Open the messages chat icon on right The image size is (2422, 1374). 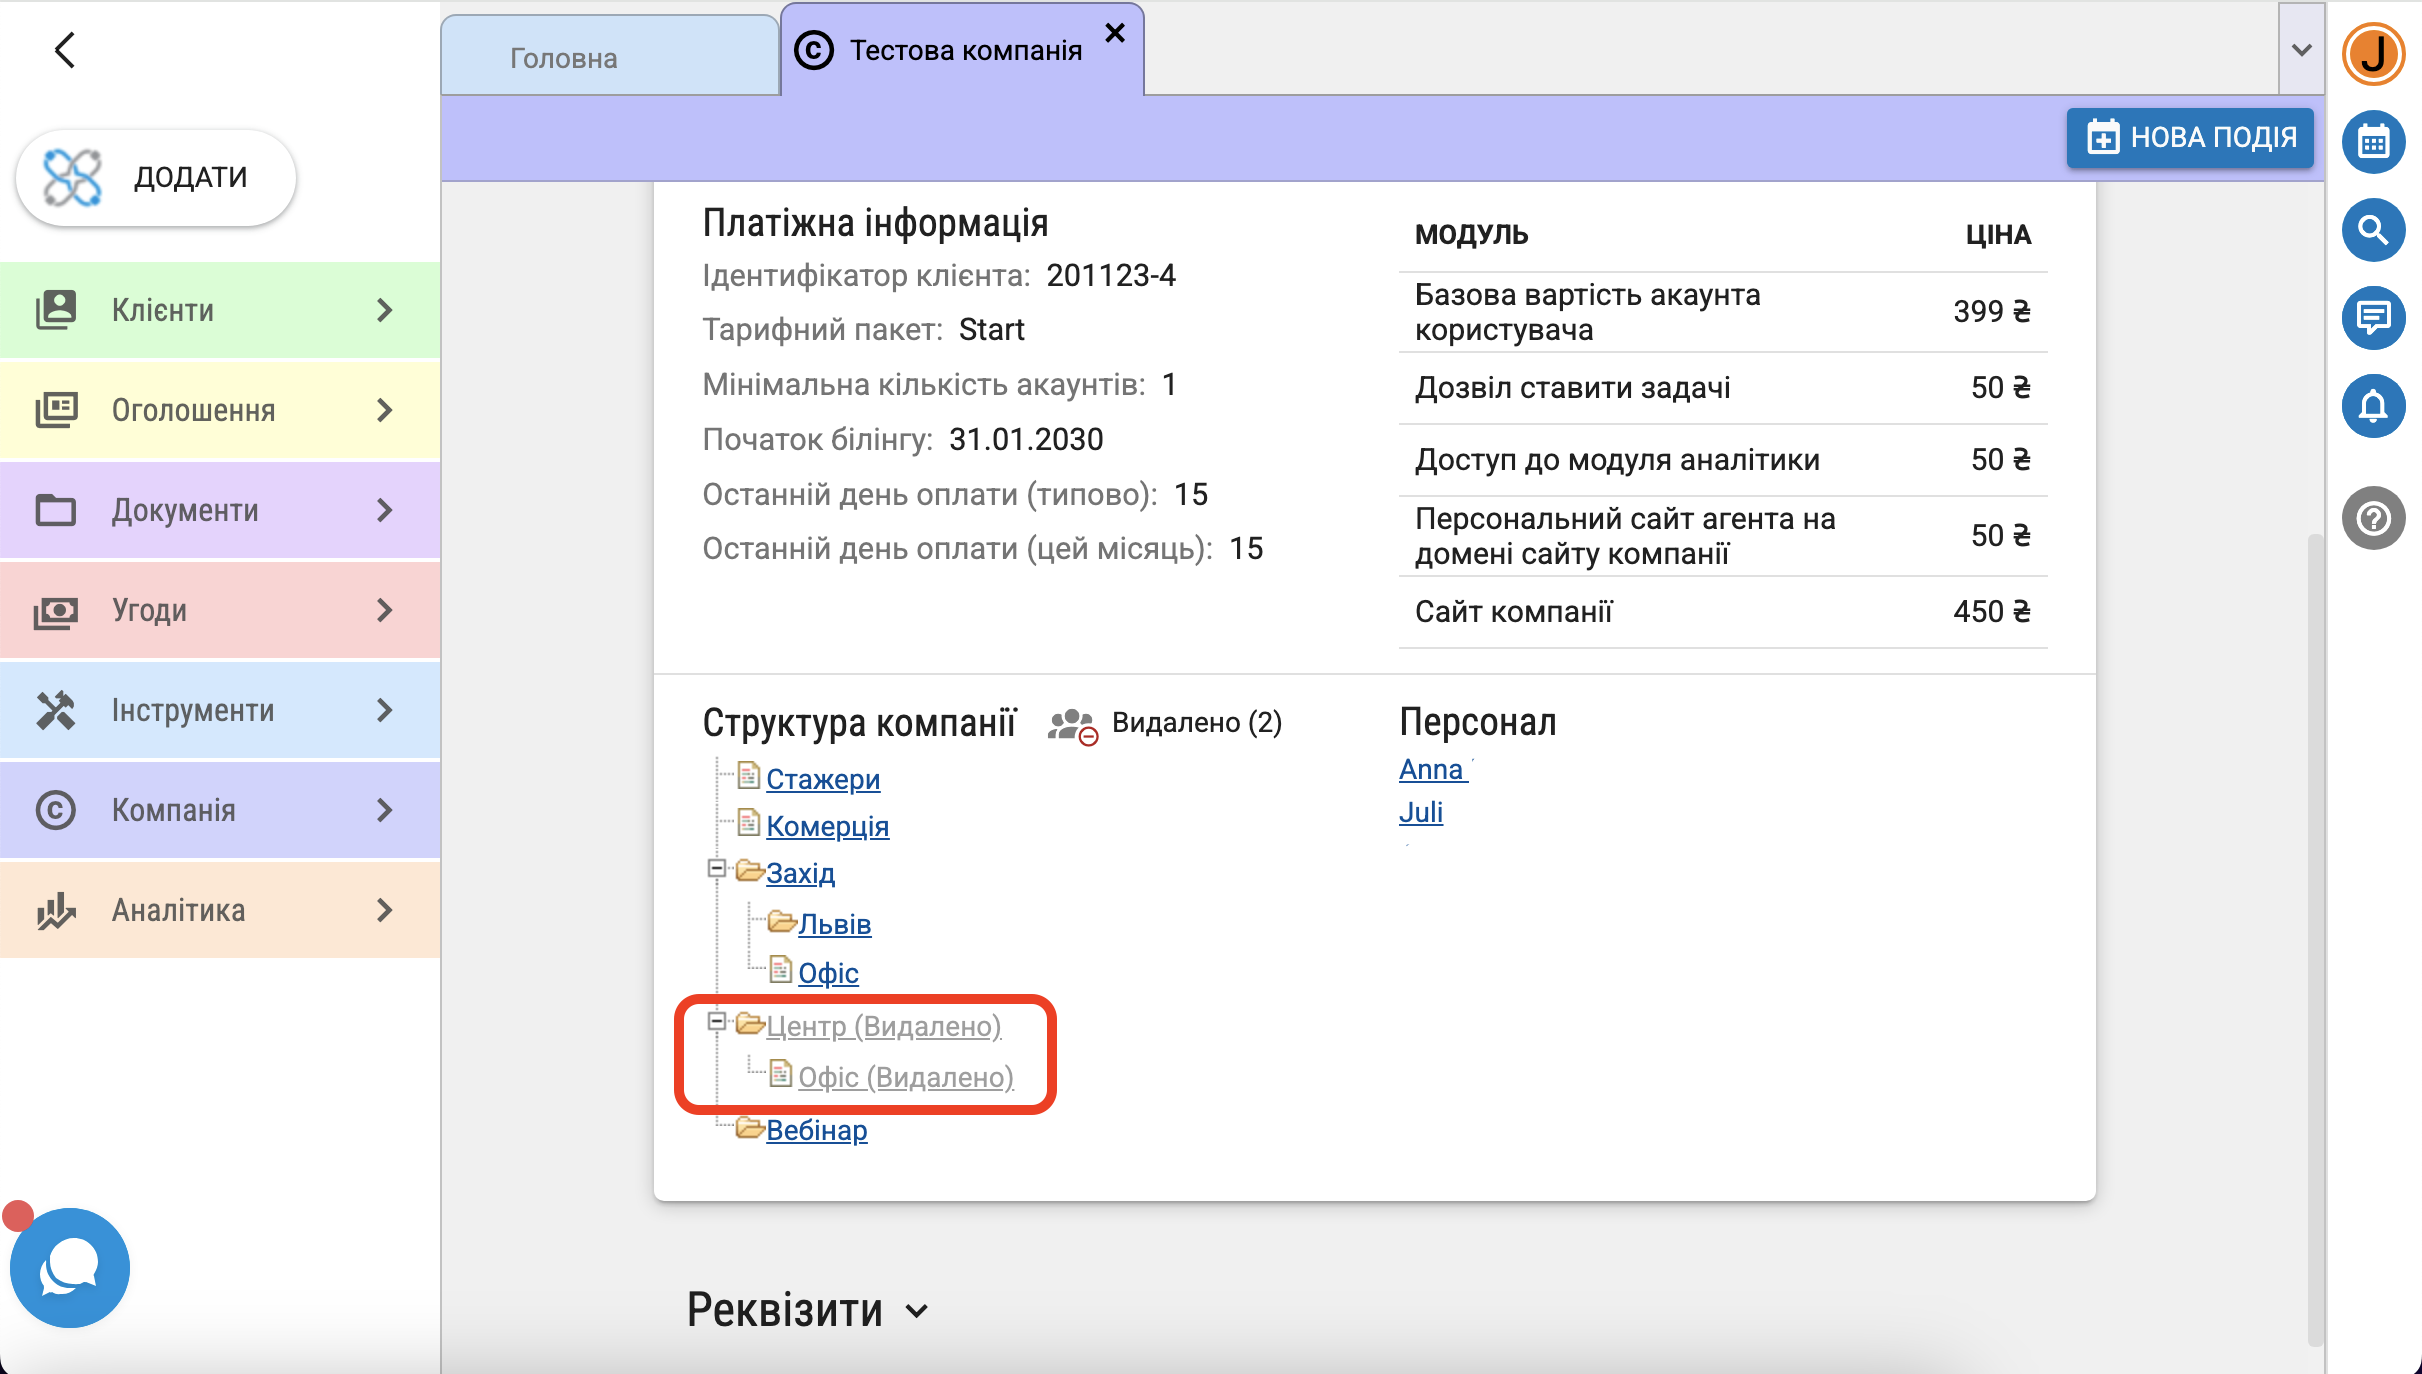[2373, 318]
